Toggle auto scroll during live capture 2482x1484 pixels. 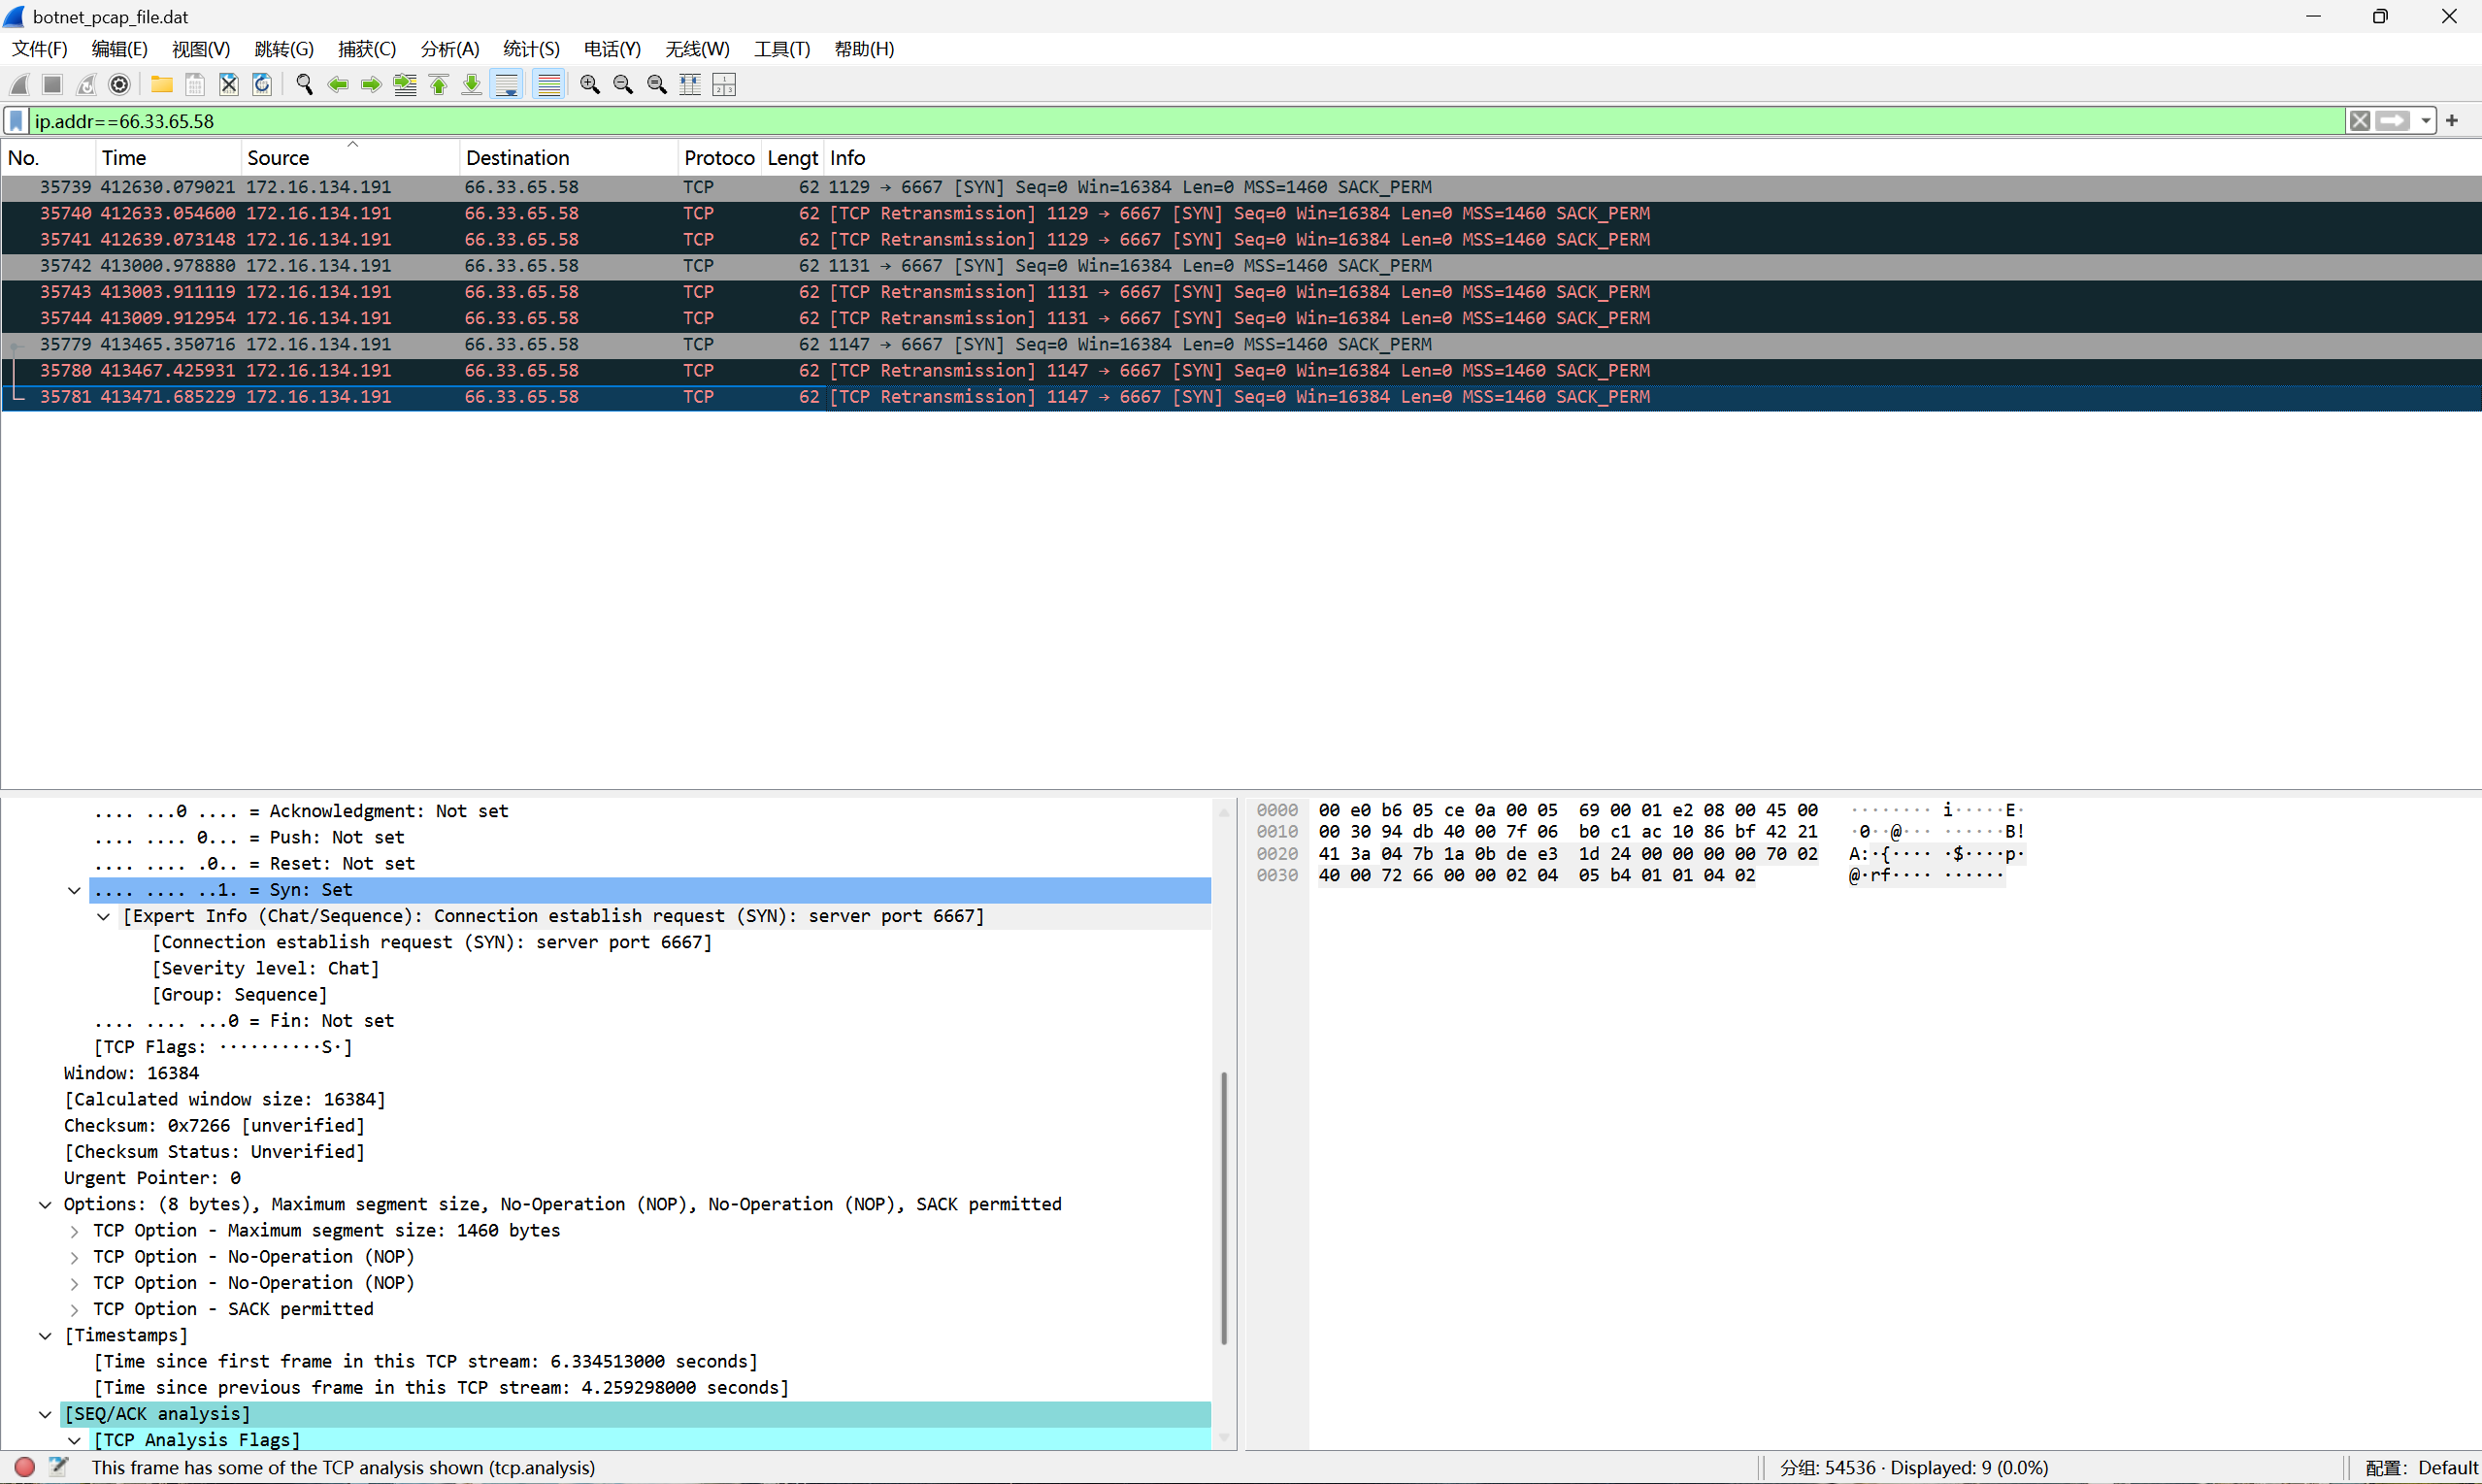pos(508,85)
